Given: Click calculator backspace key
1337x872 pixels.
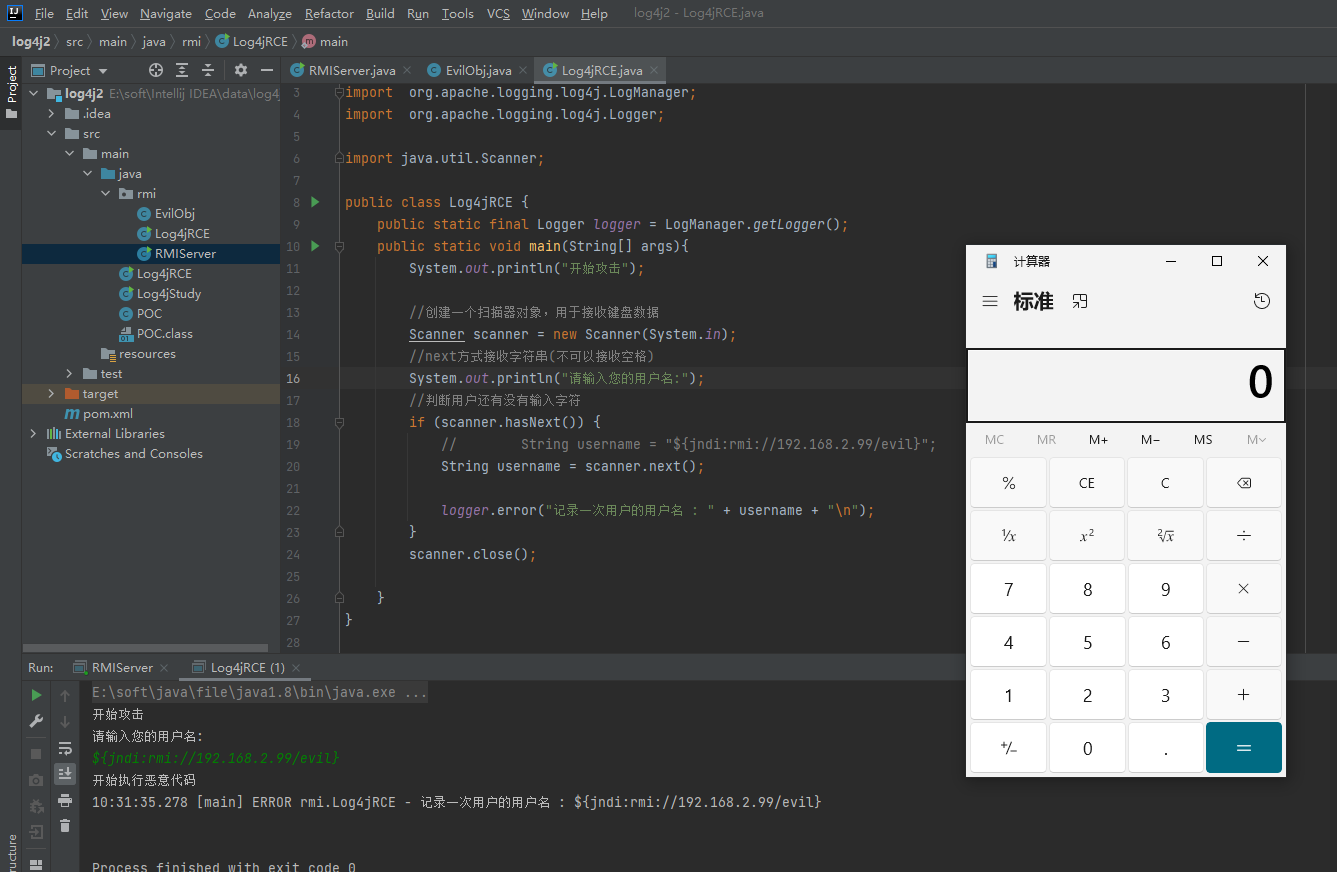Looking at the screenshot, I should [x=1244, y=483].
